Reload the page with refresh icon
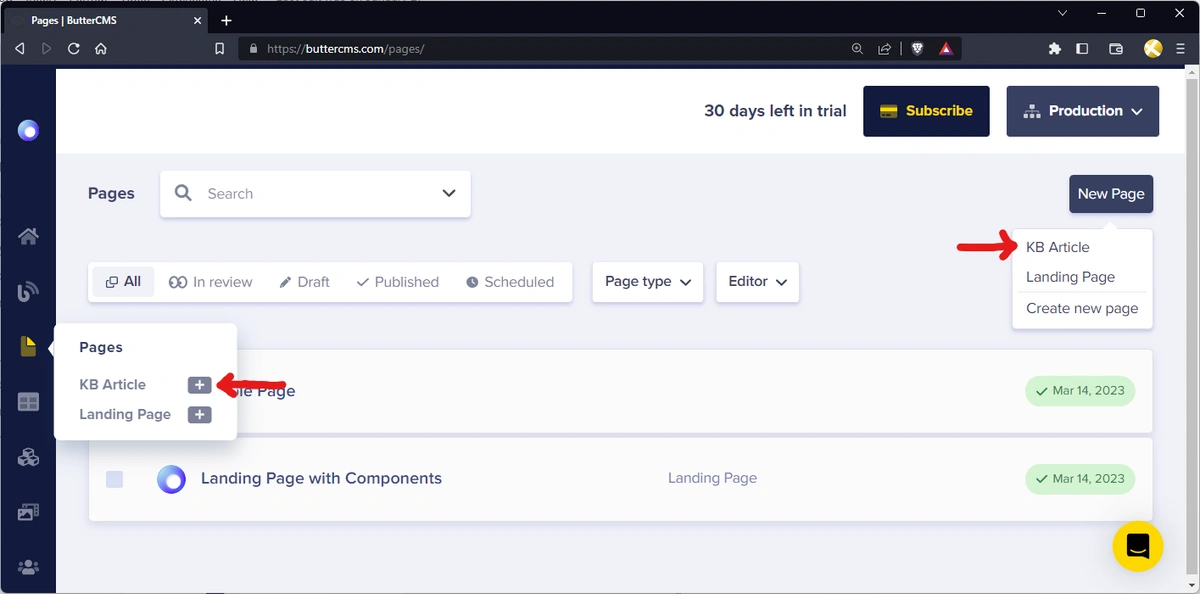The height and width of the screenshot is (594, 1200). coord(74,48)
